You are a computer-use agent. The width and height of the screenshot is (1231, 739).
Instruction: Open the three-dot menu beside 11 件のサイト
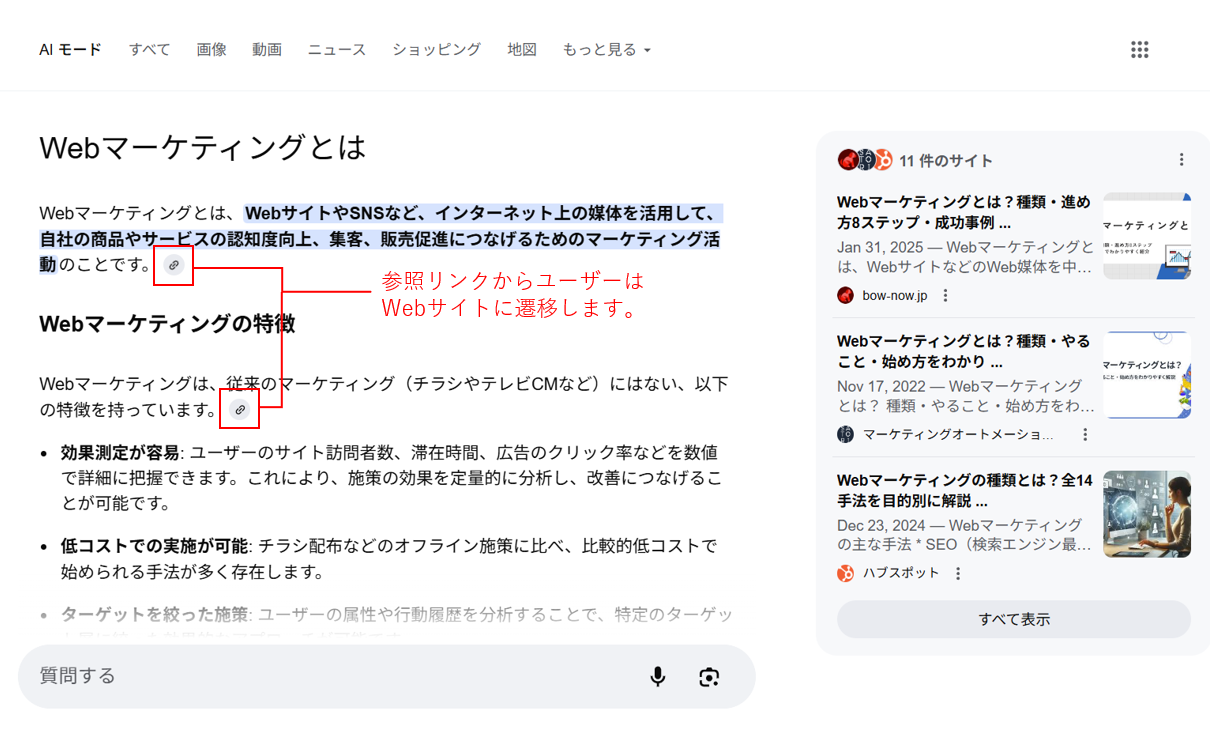[x=1181, y=160]
